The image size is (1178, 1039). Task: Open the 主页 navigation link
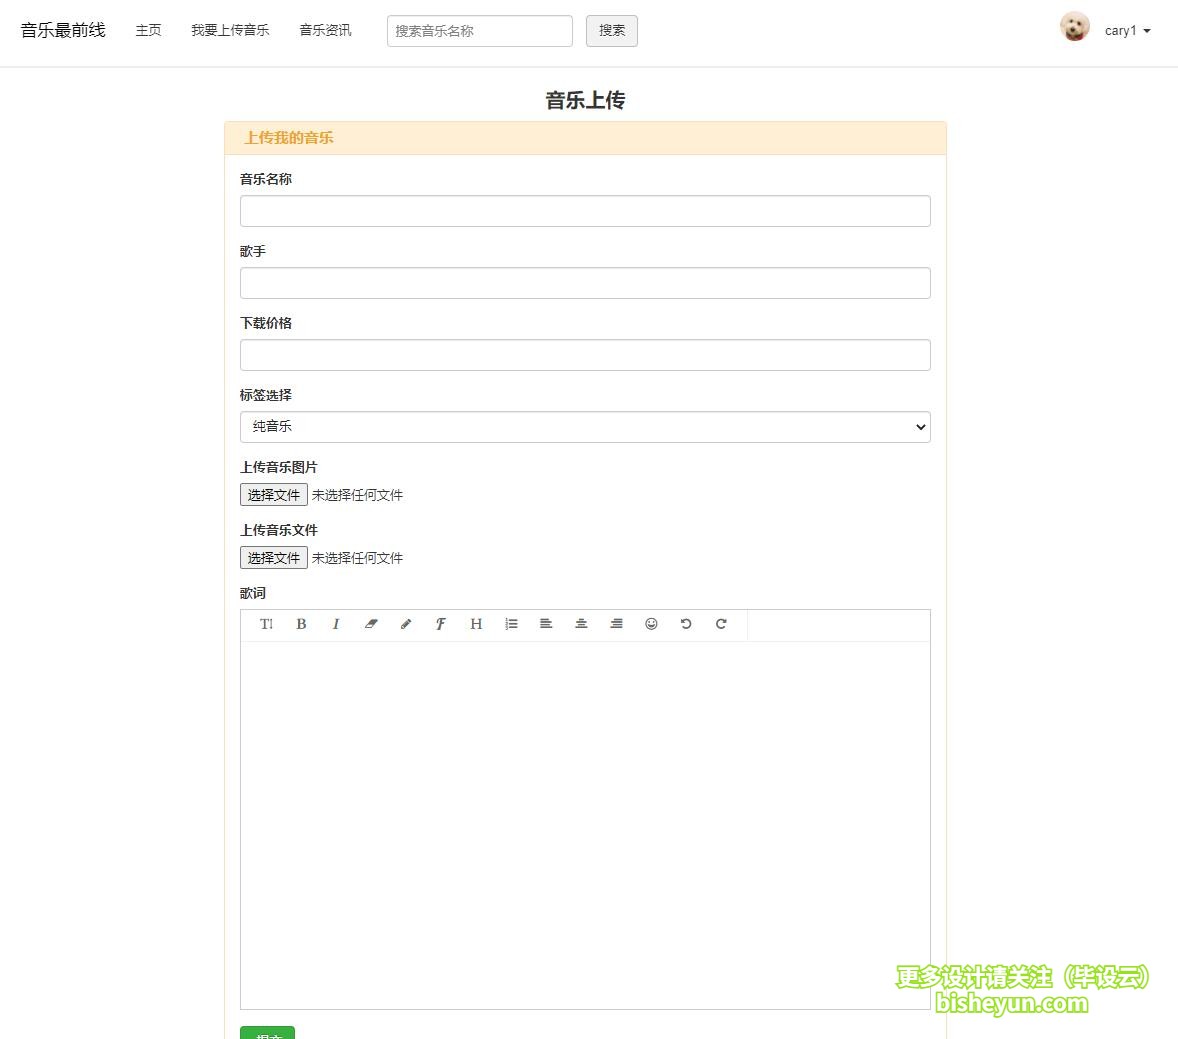coord(148,31)
